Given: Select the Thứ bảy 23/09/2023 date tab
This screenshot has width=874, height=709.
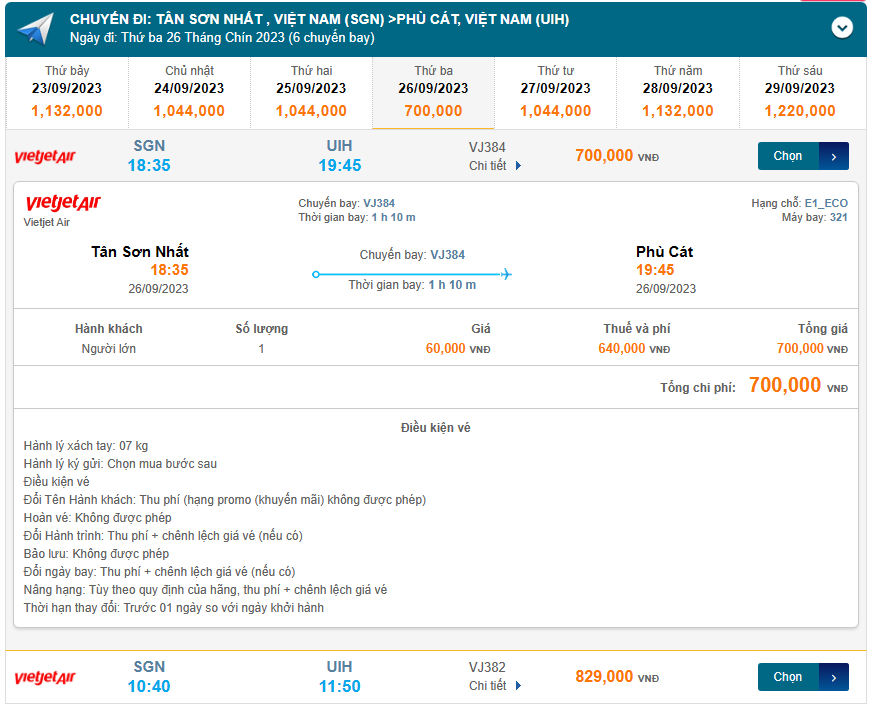Looking at the screenshot, I should click(67, 92).
